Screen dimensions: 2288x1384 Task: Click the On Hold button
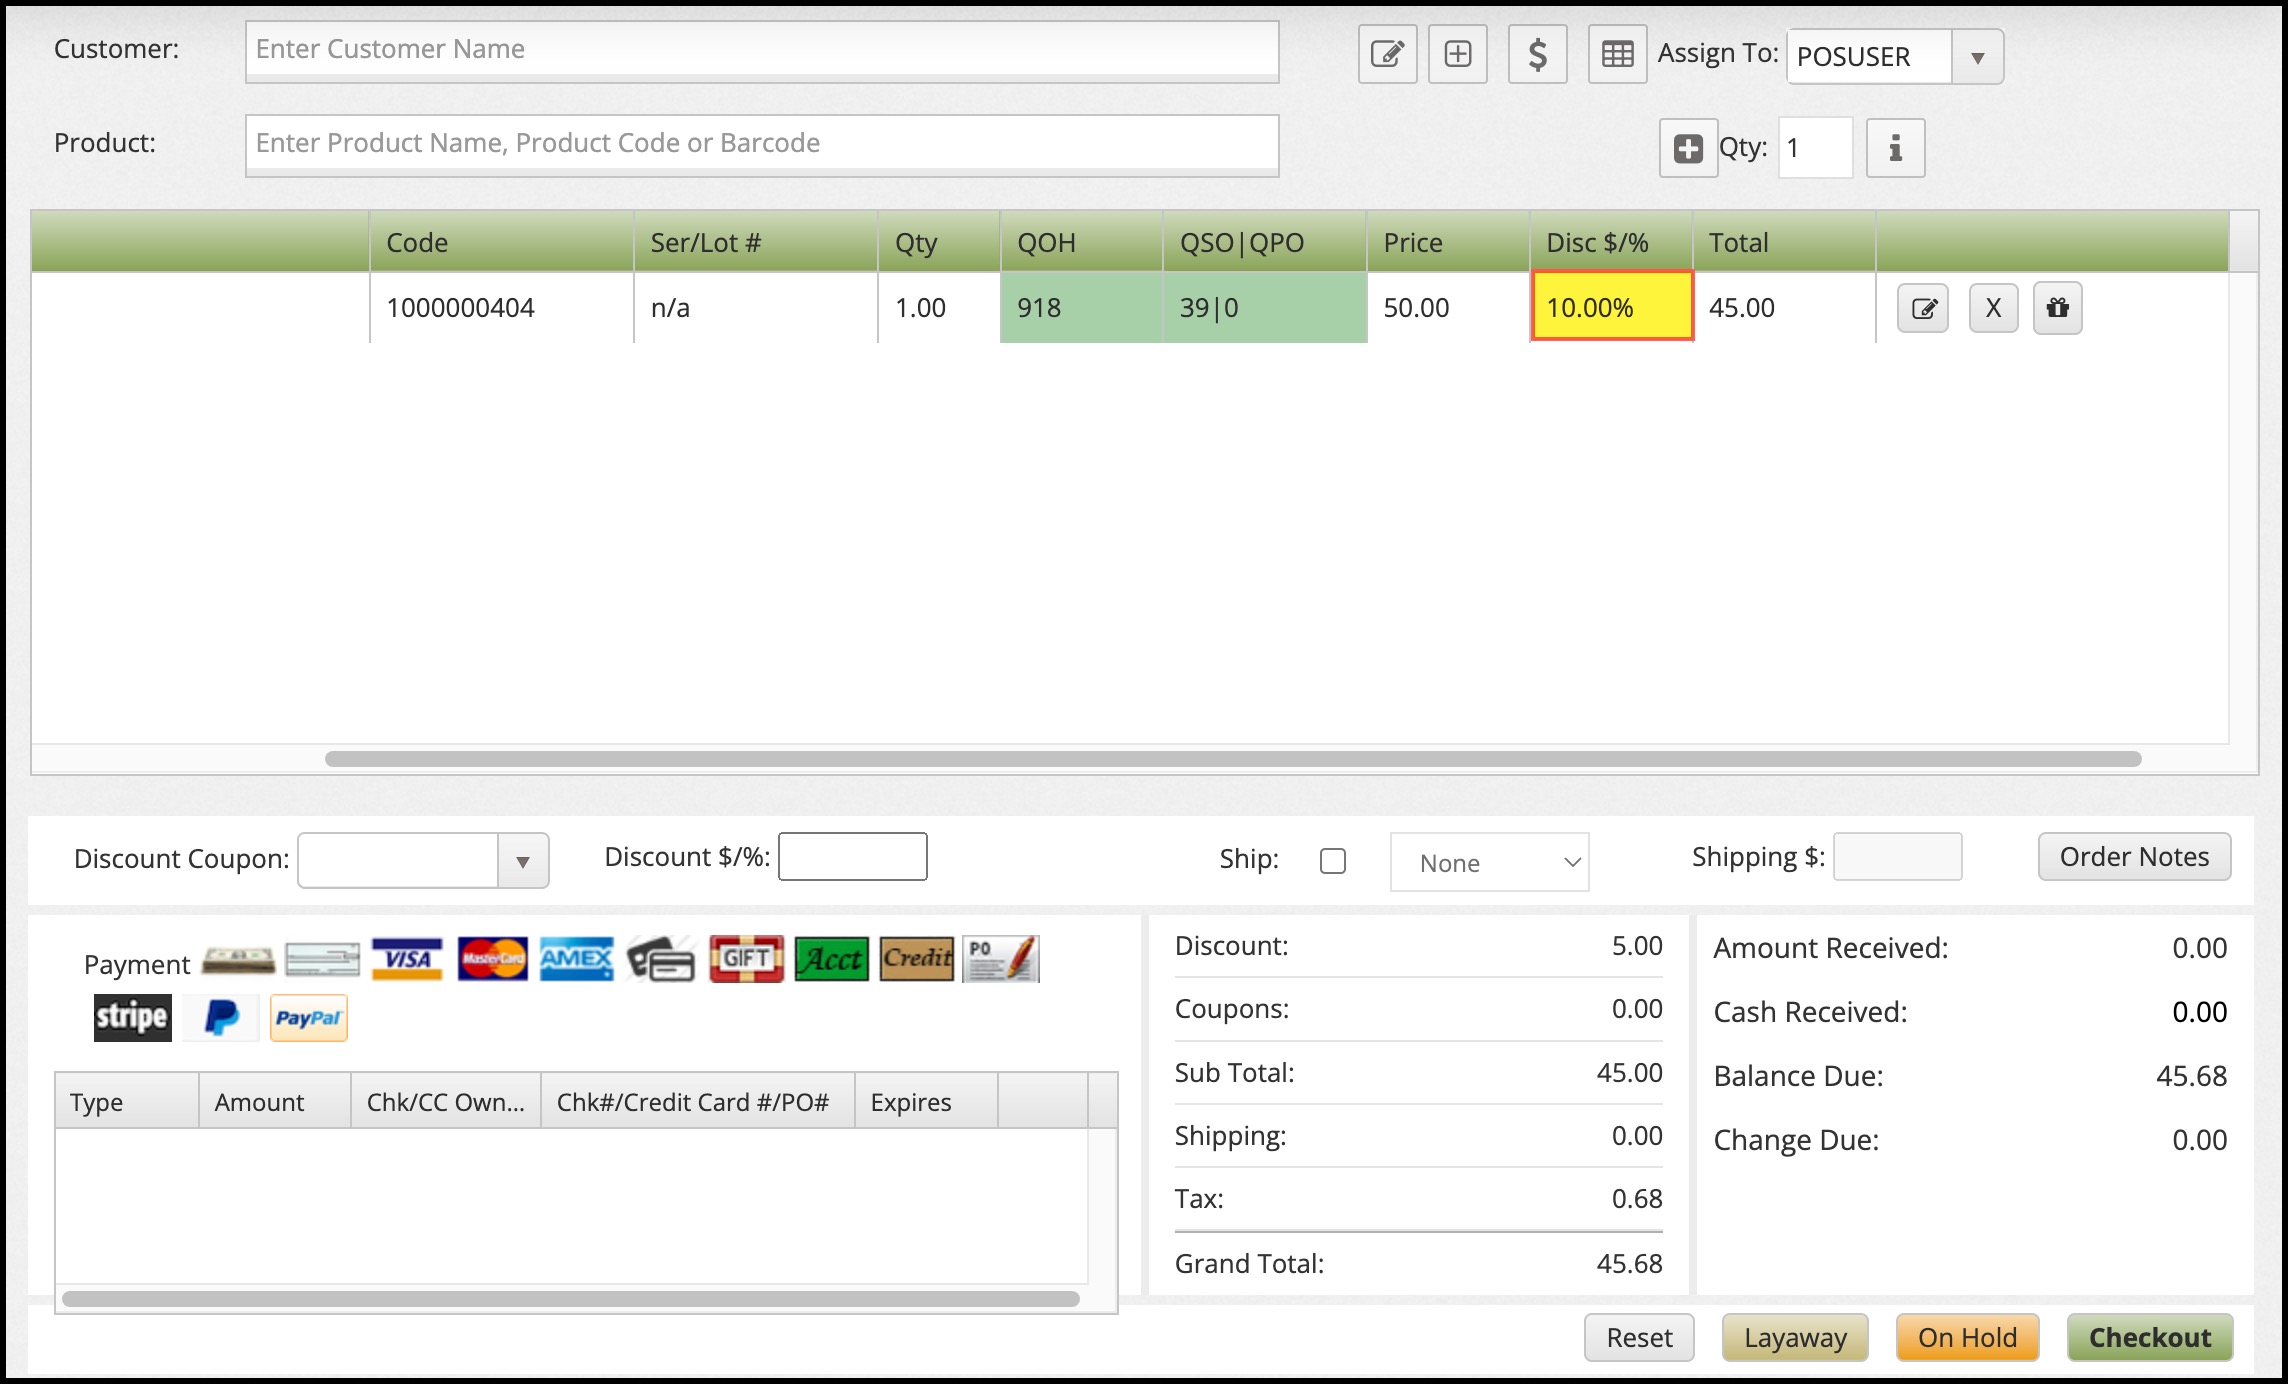point(1966,1337)
